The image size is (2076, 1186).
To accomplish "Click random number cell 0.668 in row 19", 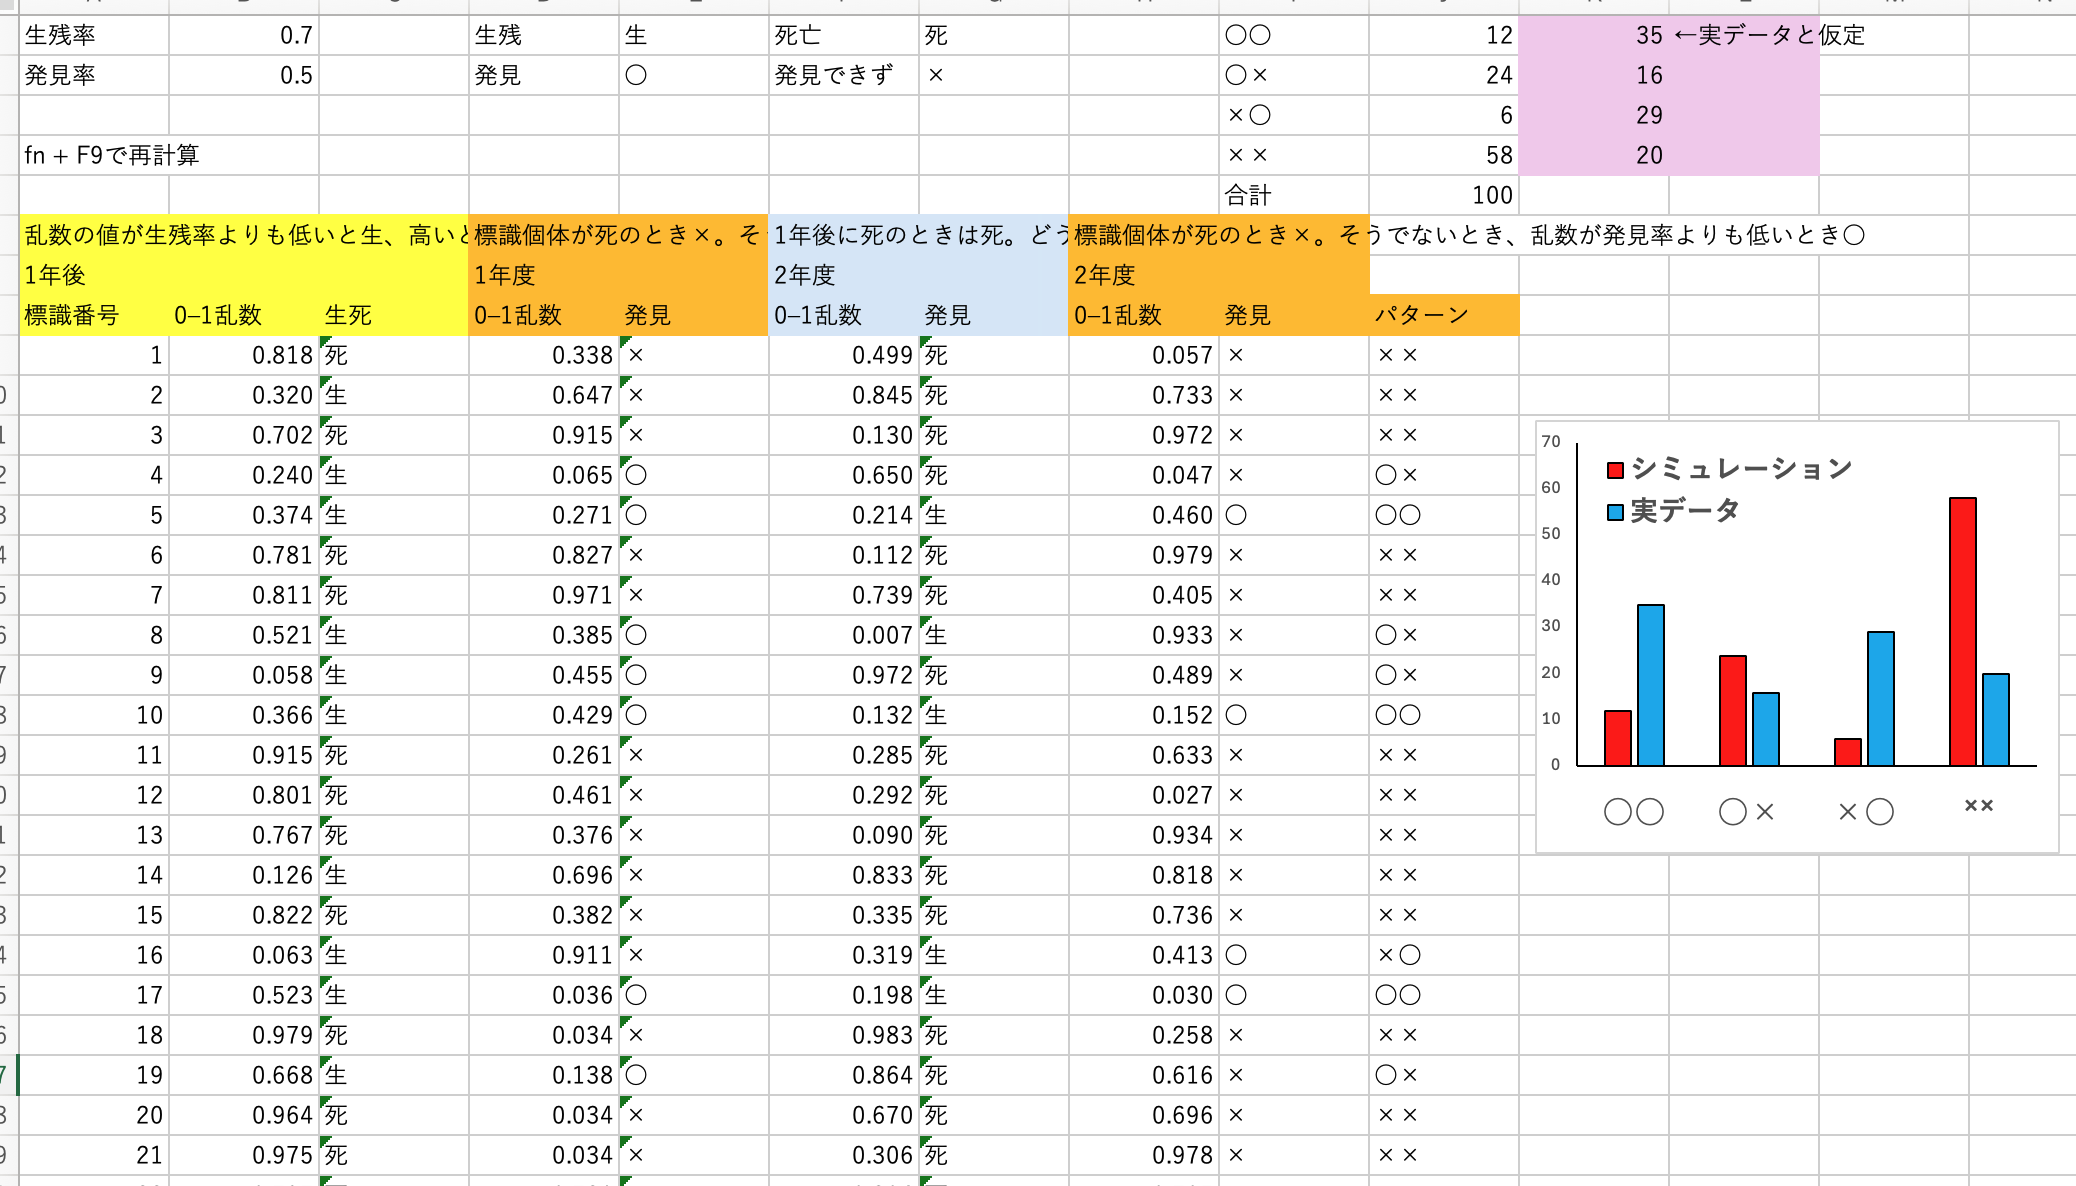I will pyautogui.click(x=244, y=1076).
